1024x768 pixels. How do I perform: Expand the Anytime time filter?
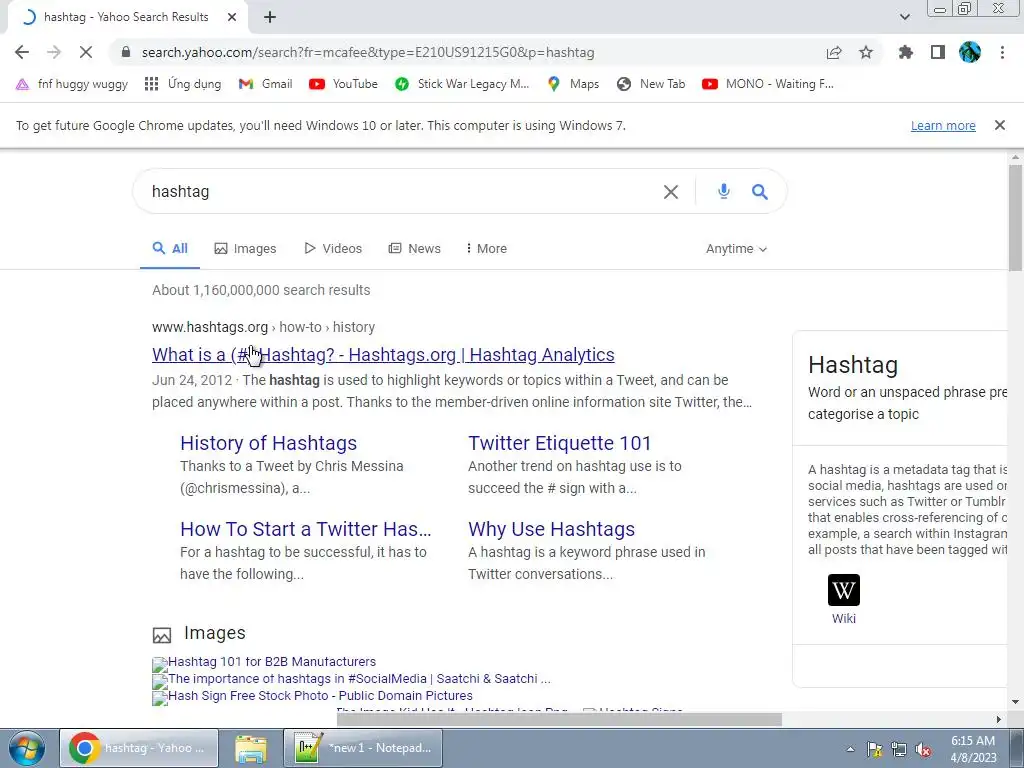click(736, 249)
